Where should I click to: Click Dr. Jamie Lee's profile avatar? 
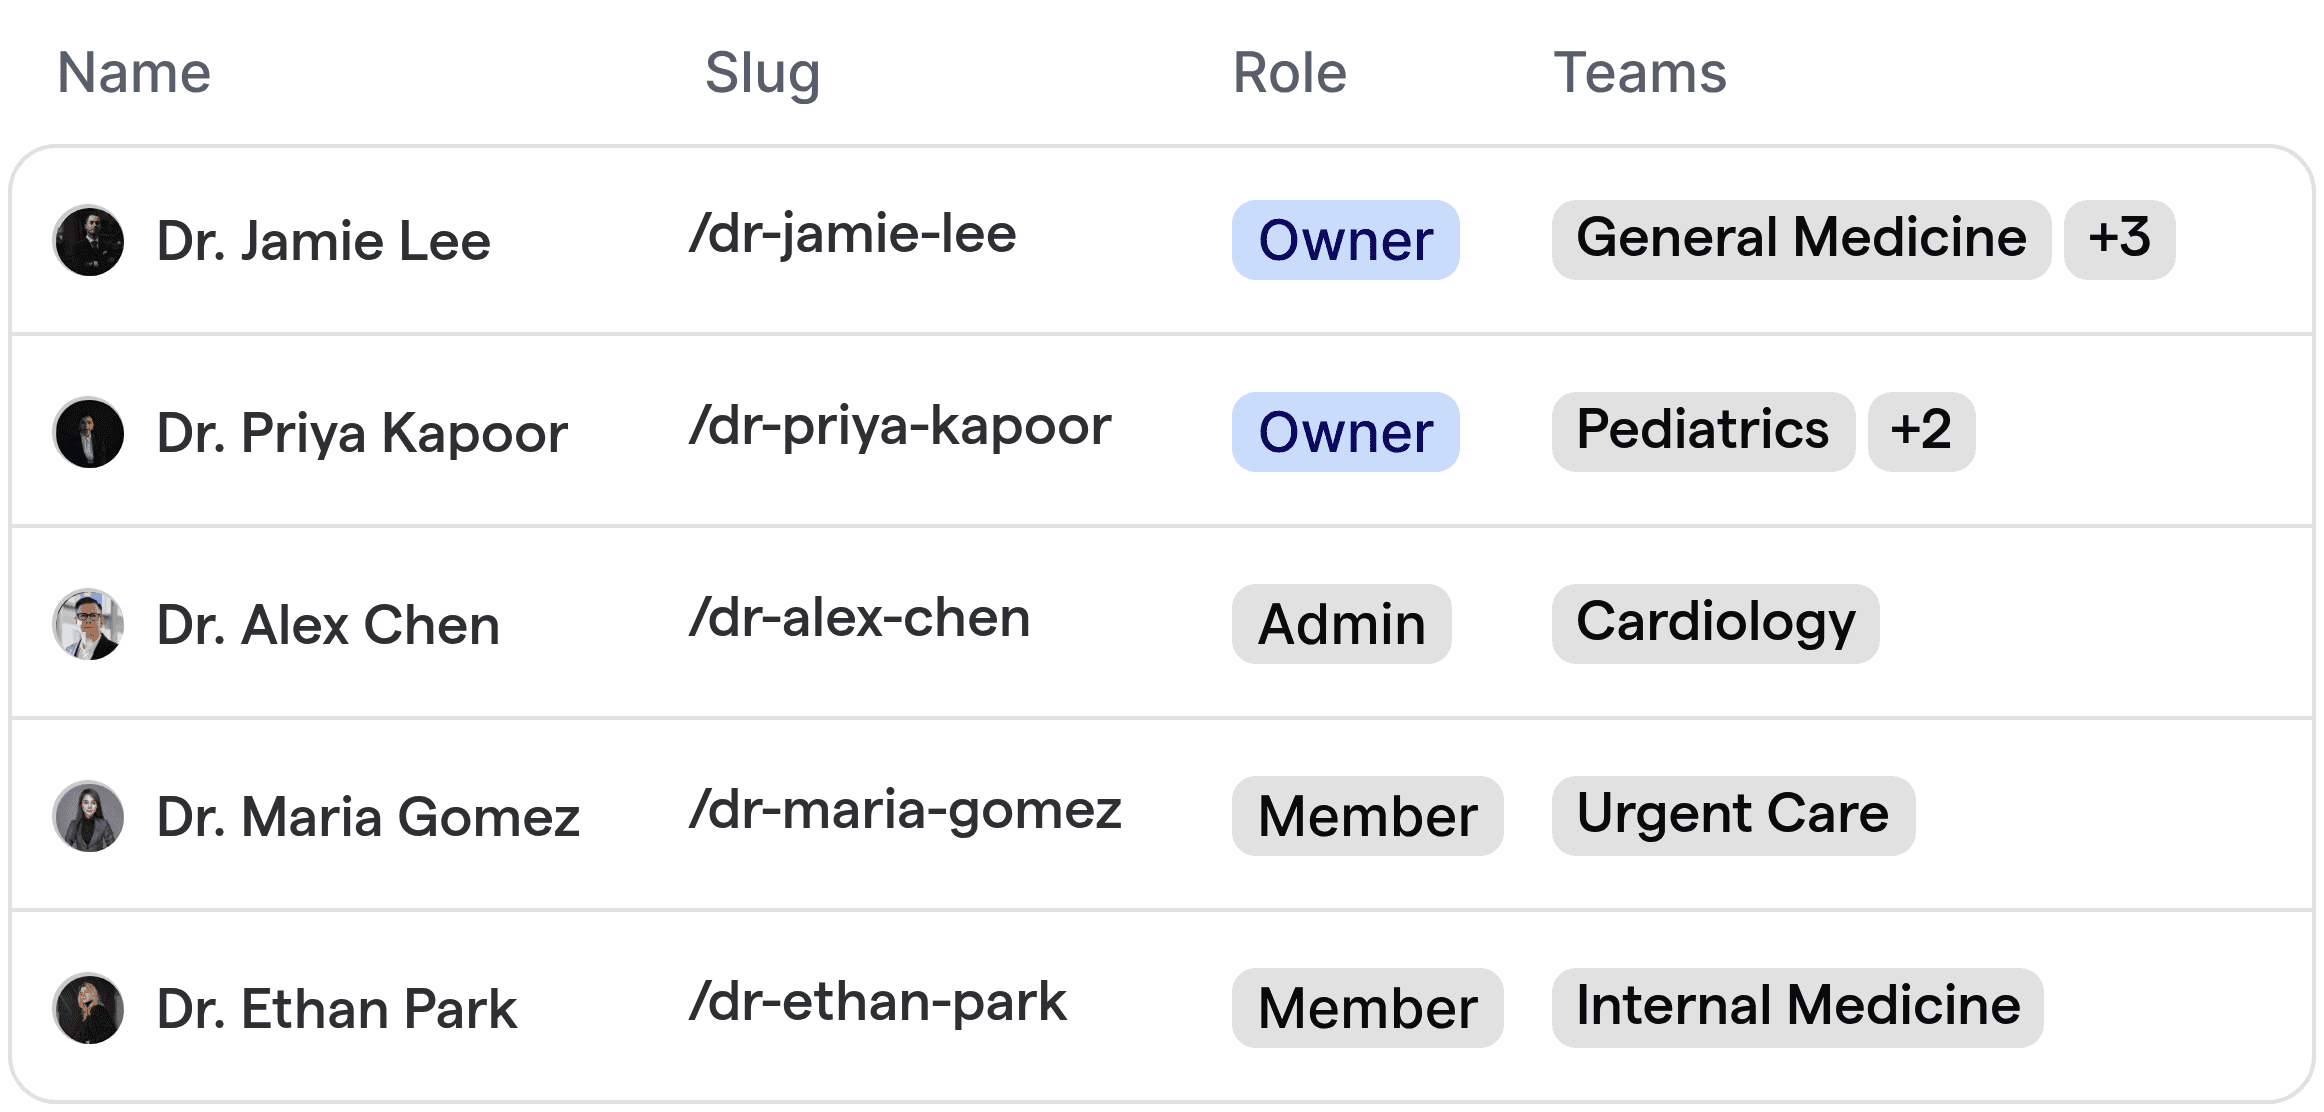pyautogui.click(x=88, y=240)
